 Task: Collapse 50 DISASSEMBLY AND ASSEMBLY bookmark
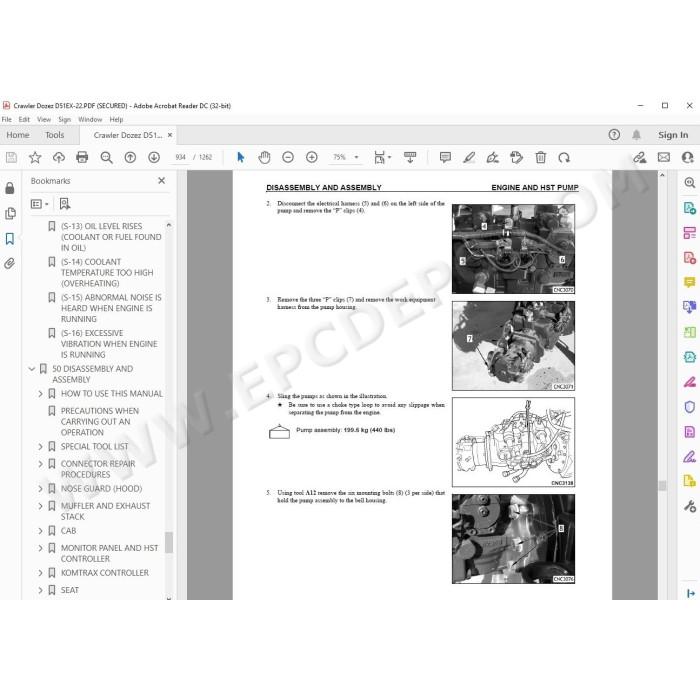[x=32, y=369]
